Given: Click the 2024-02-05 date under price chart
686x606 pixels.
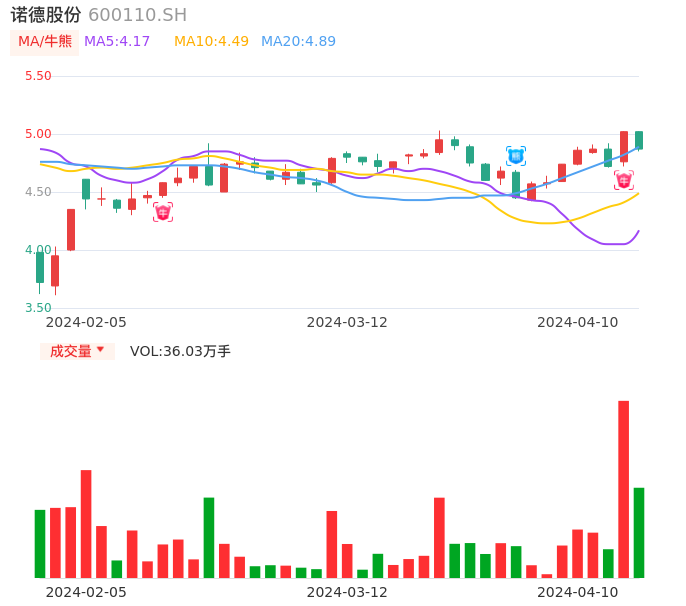Looking at the screenshot, I should [87, 322].
